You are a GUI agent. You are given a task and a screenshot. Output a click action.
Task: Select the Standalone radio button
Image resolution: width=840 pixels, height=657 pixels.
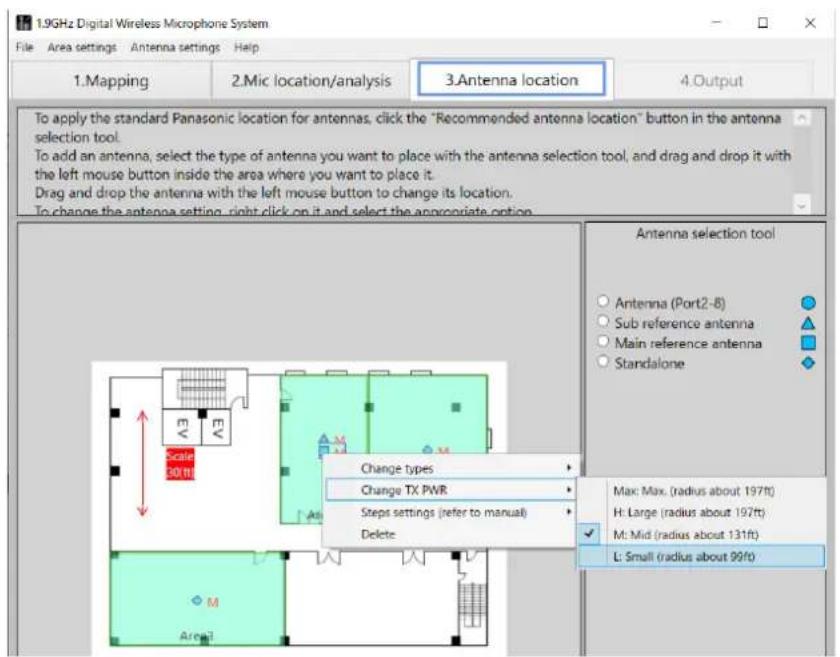pyautogui.click(x=603, y=362)
